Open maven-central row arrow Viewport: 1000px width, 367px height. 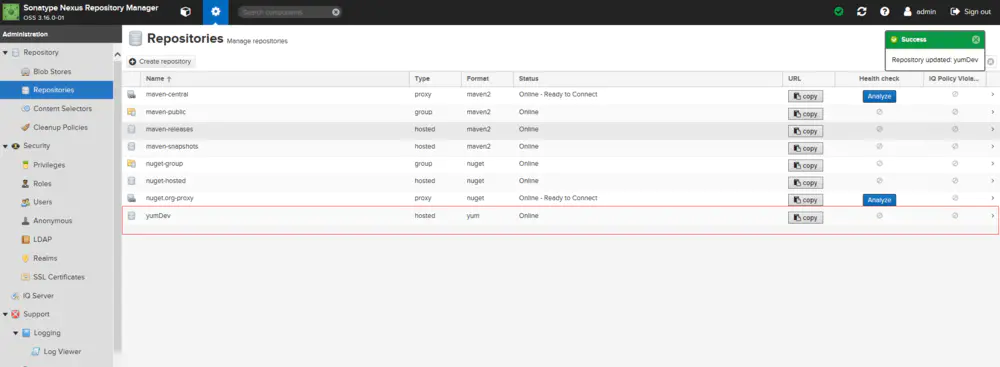point(992,94)
